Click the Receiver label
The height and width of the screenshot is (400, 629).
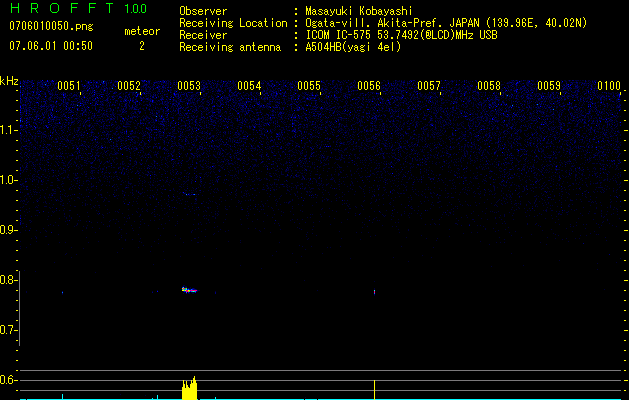[203, 35]
